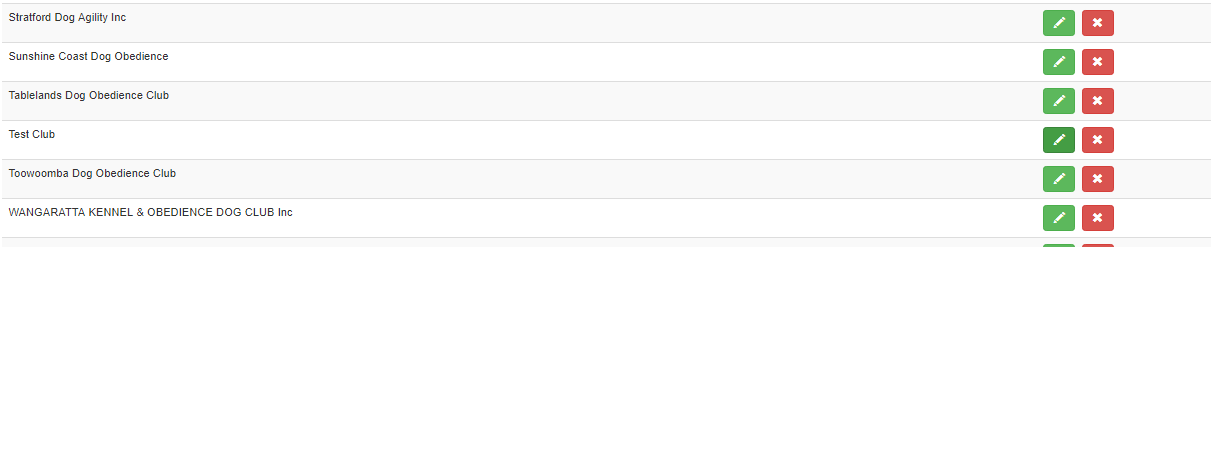Open editor for Tablelands Dog Obedience Club
Image resolution: width=1211 pixels, height=460 pixels.
click(1059, 101)
